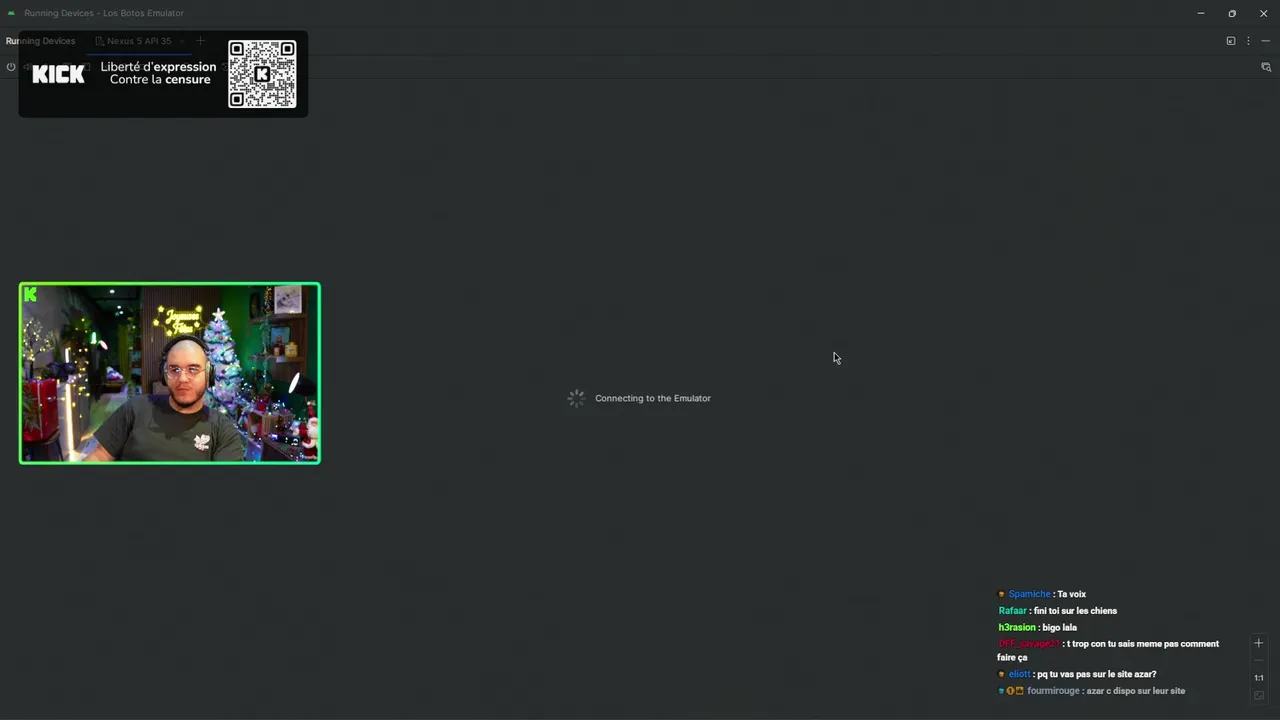Set zoom to 1:1 actual size

coord(1259,678)
